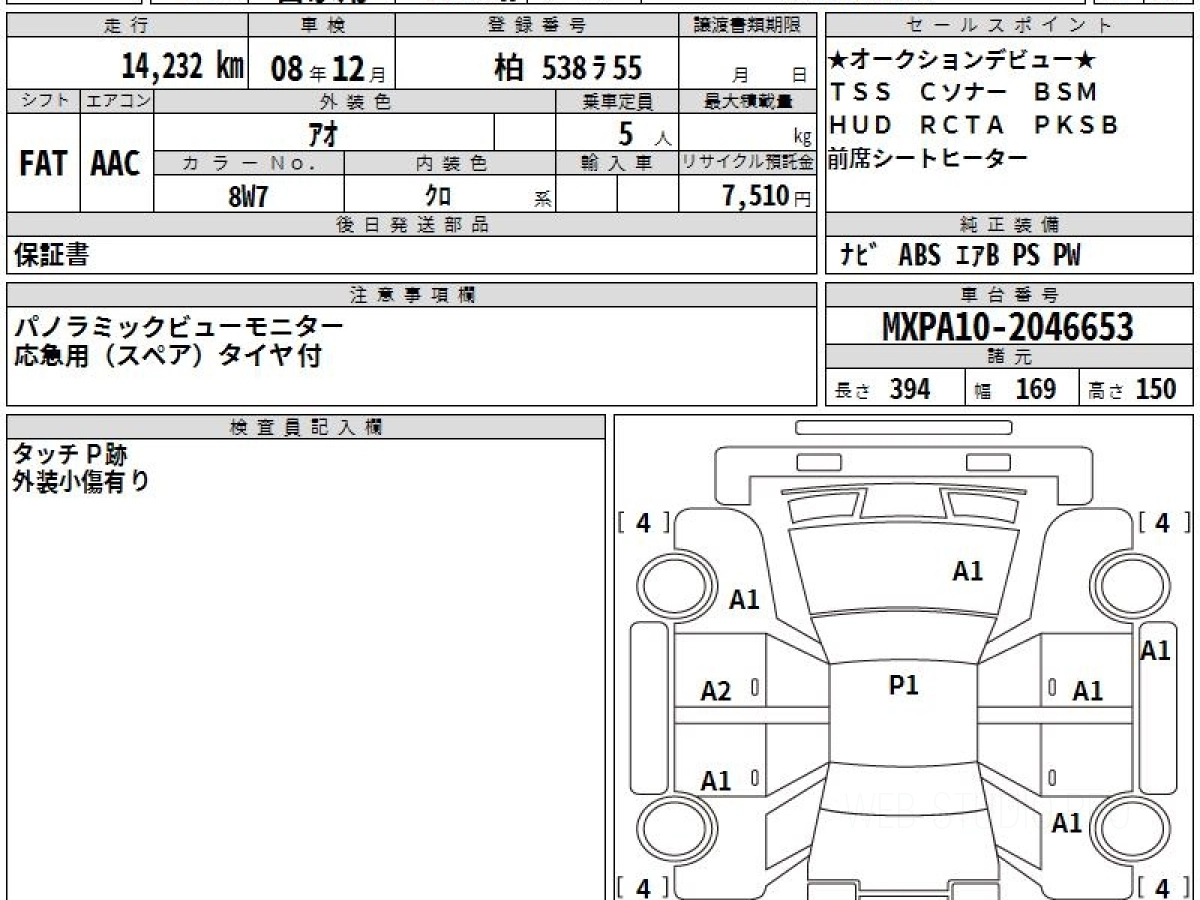
Task: Click the エアコン header cell
Action: pyautogui.click(x=116, y=101)
